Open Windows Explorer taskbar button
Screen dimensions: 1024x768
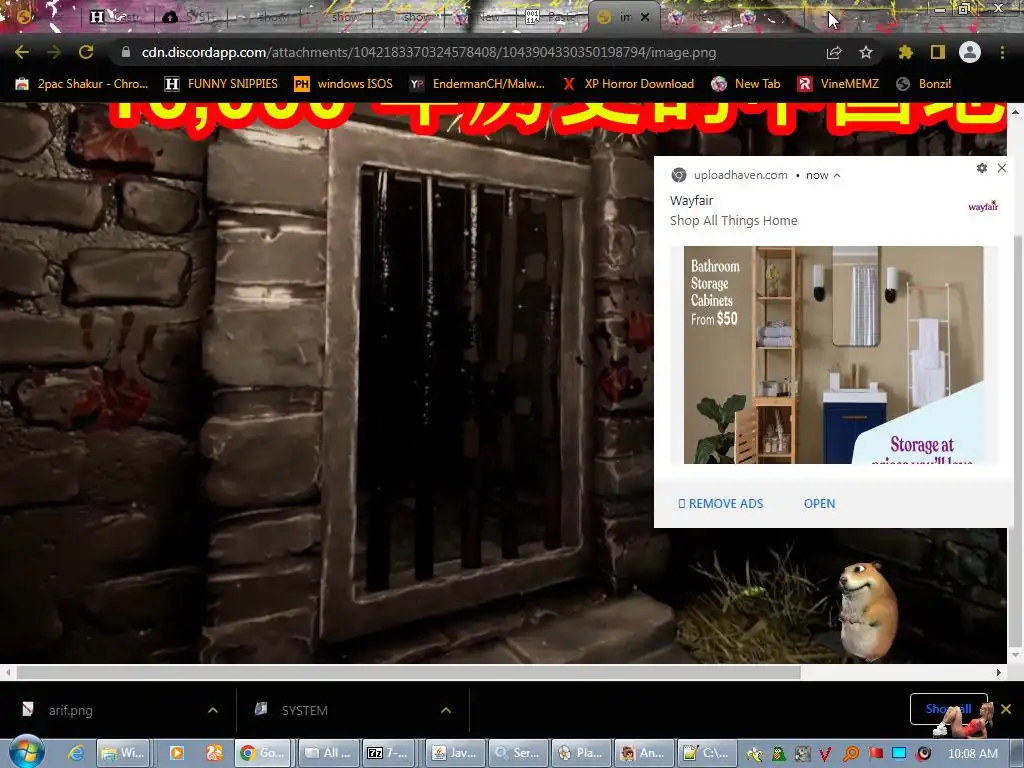coord(124,753)
